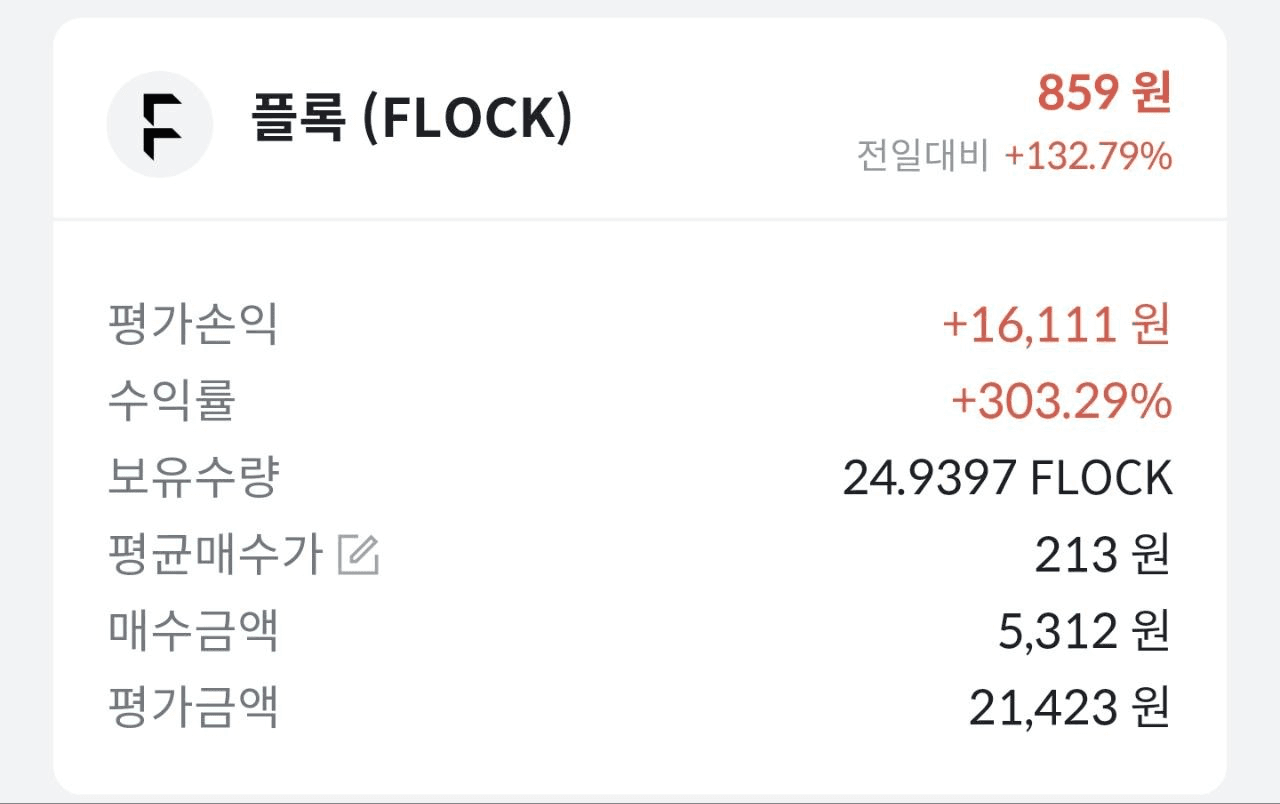The height and width of the screenshot is (804, 1280).
Task: Click the +303.29% return rate value
Action: pos(1061,402)
